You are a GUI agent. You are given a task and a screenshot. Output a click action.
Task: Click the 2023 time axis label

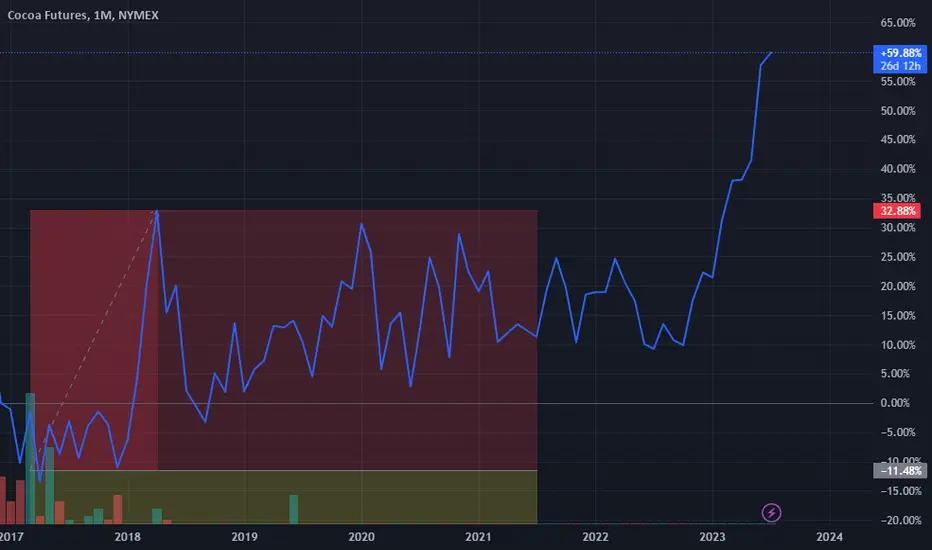[712, 537]
